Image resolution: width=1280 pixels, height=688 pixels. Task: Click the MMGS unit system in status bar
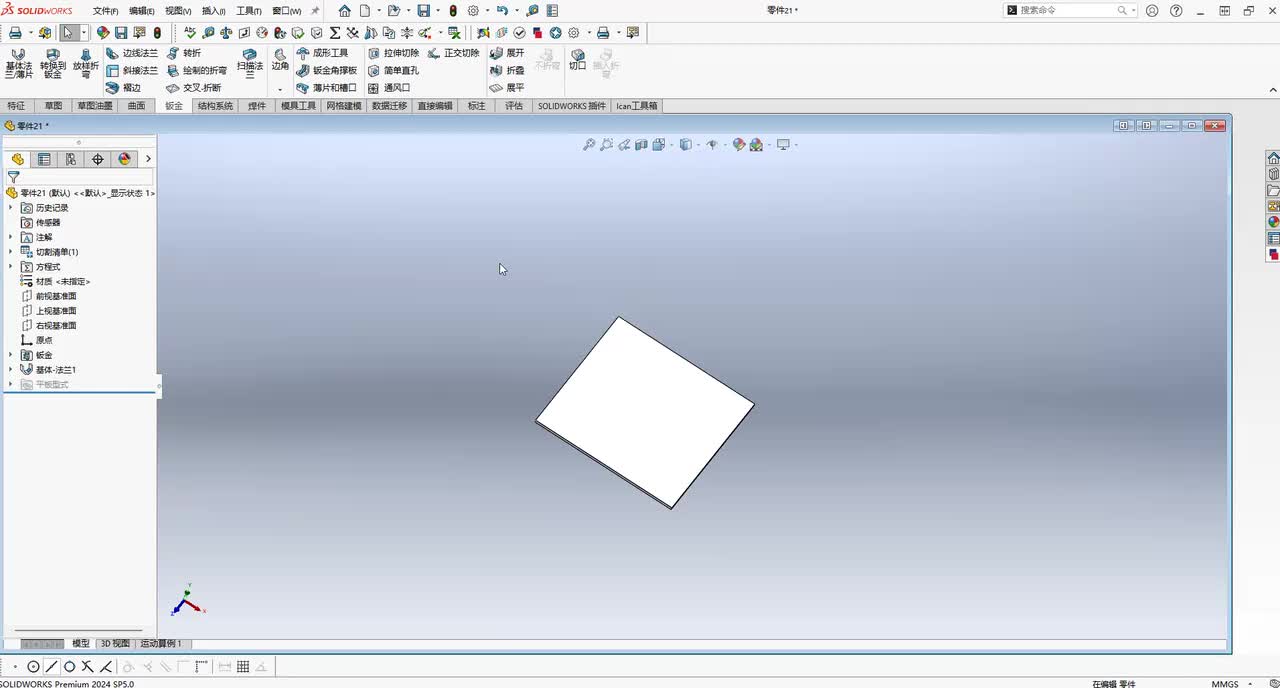click(x=1225, y=684)
